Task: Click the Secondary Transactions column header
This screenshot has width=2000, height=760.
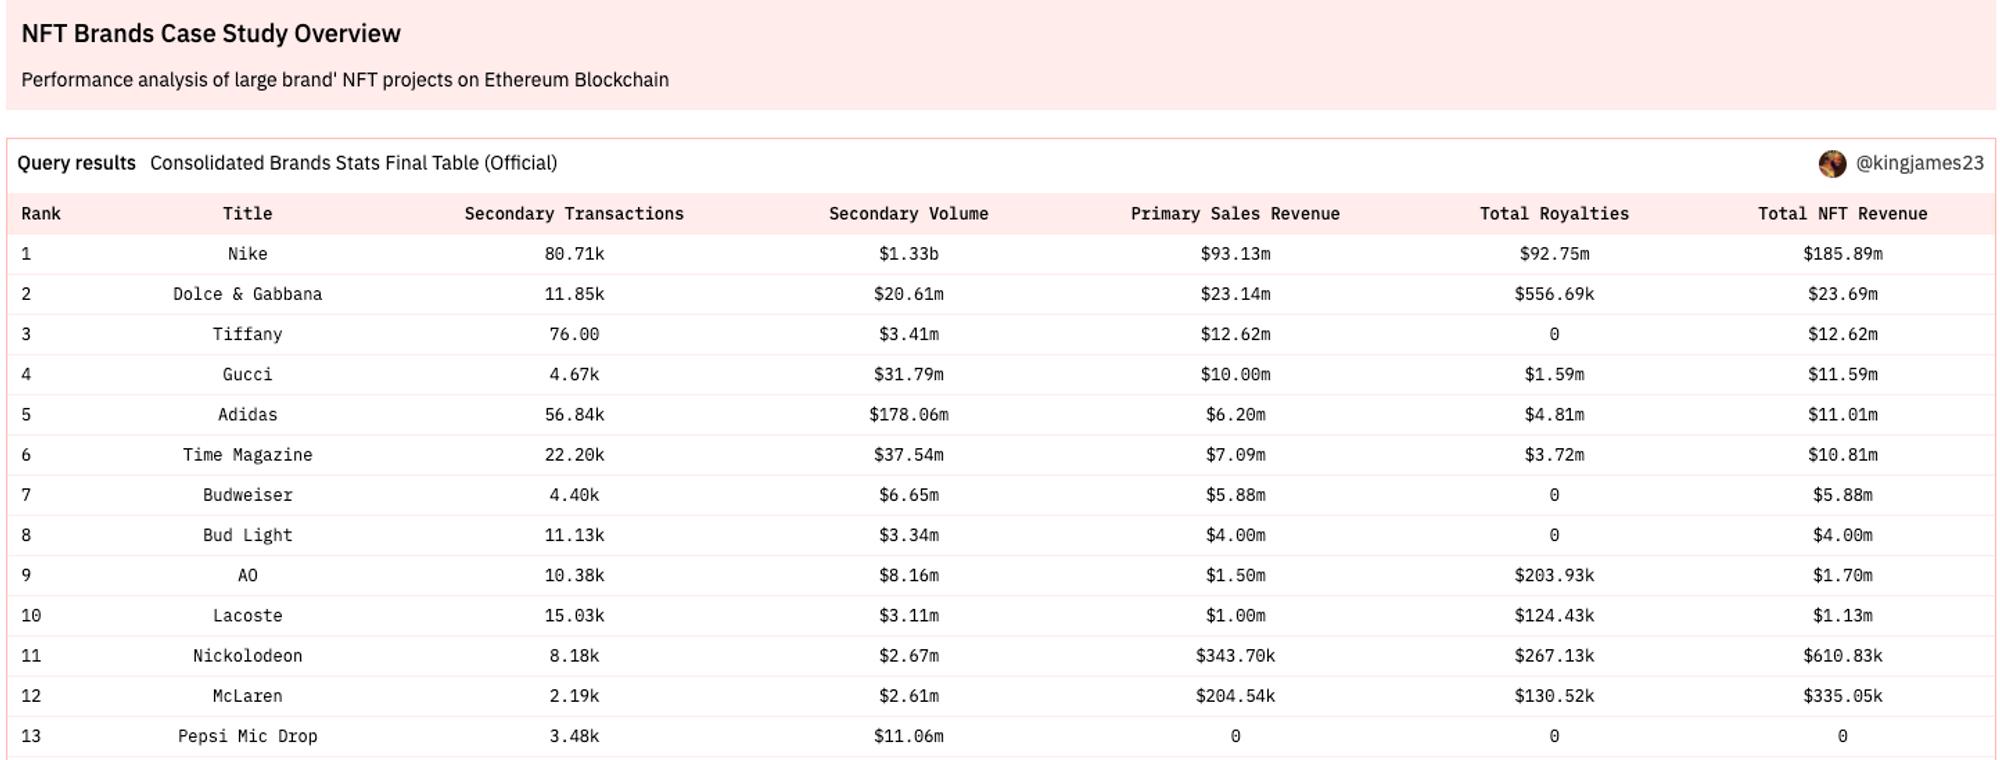Action: (x=574, y=214)
